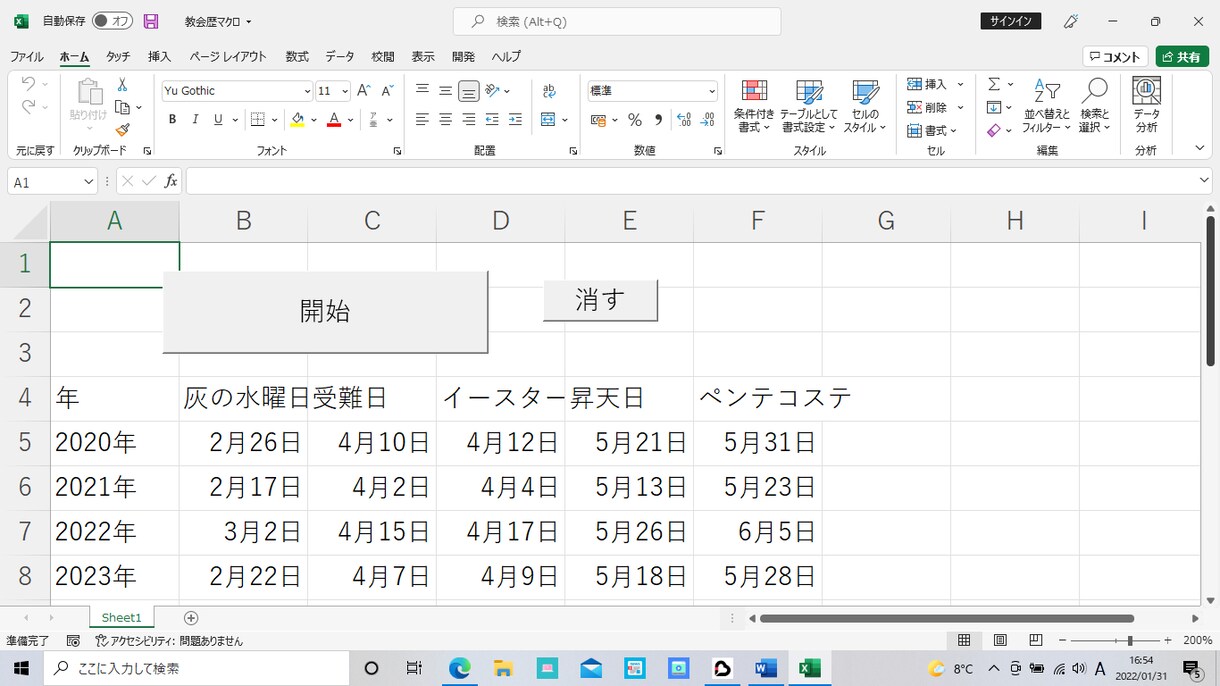Screen dimensions: 1220x686
Task: Click Increase Decimal icon
Action: [684, 120]
